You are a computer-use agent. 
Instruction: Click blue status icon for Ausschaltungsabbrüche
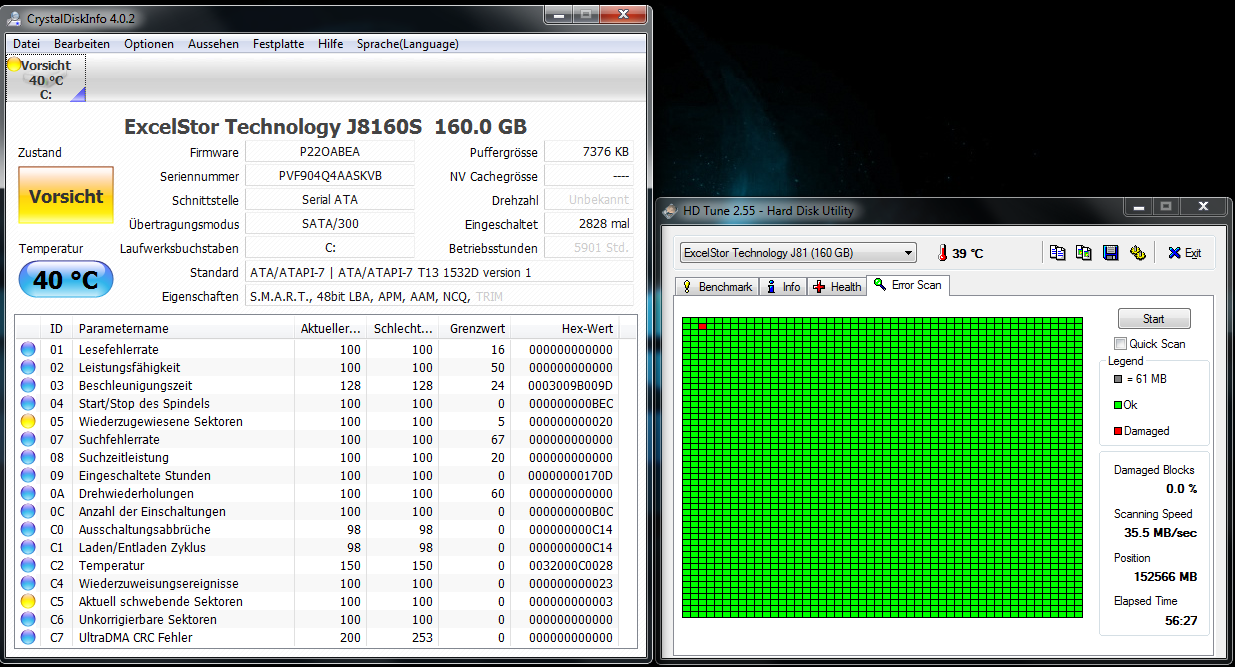pos(28,530)
